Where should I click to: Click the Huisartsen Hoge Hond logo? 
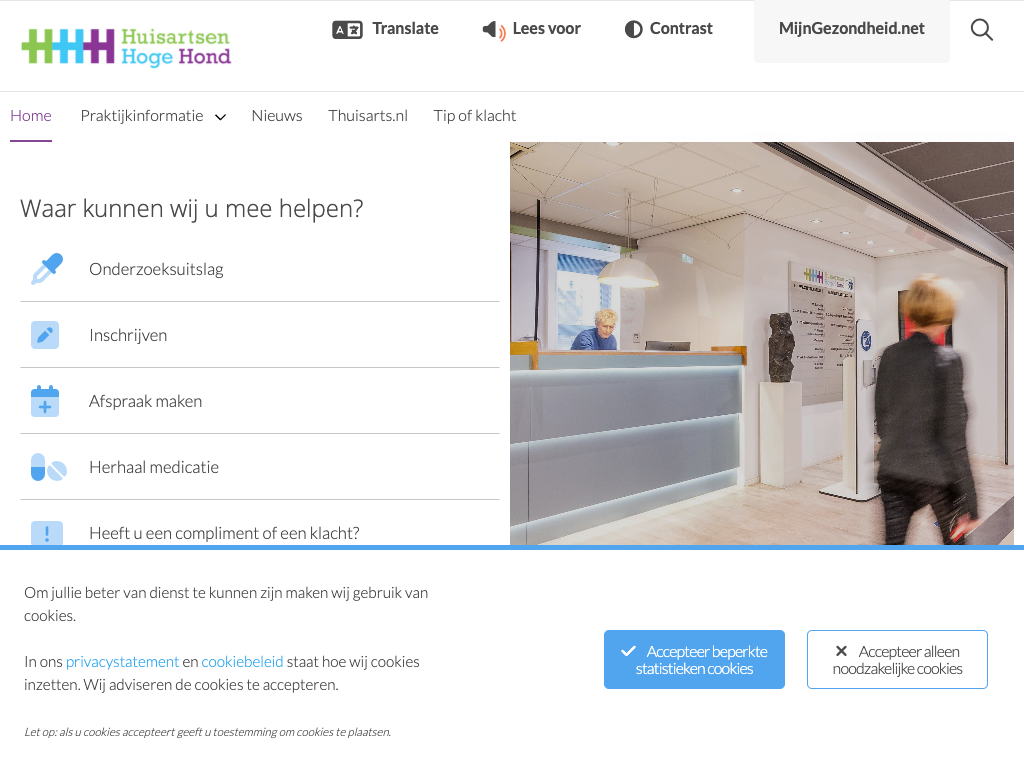[126, 46]
